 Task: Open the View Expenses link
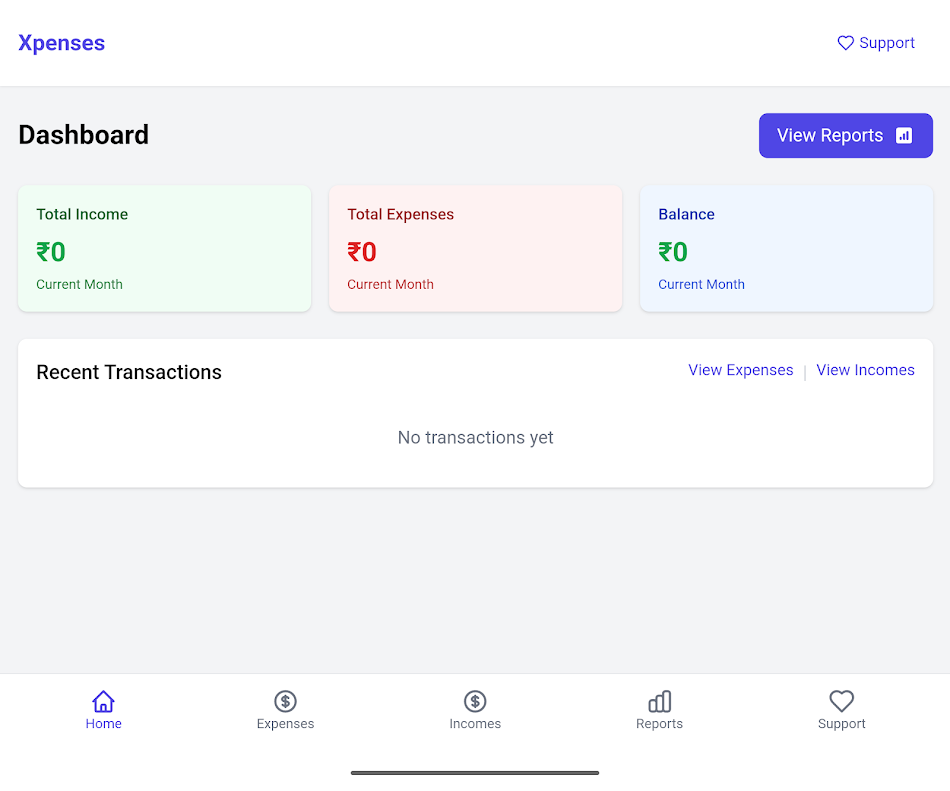pos(740,370)
